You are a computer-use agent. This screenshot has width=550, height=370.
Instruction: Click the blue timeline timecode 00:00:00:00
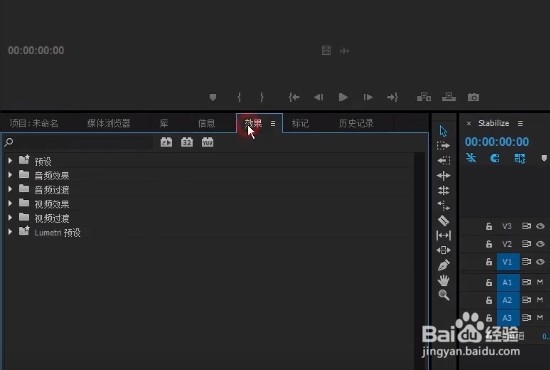[x=497, y=142]
